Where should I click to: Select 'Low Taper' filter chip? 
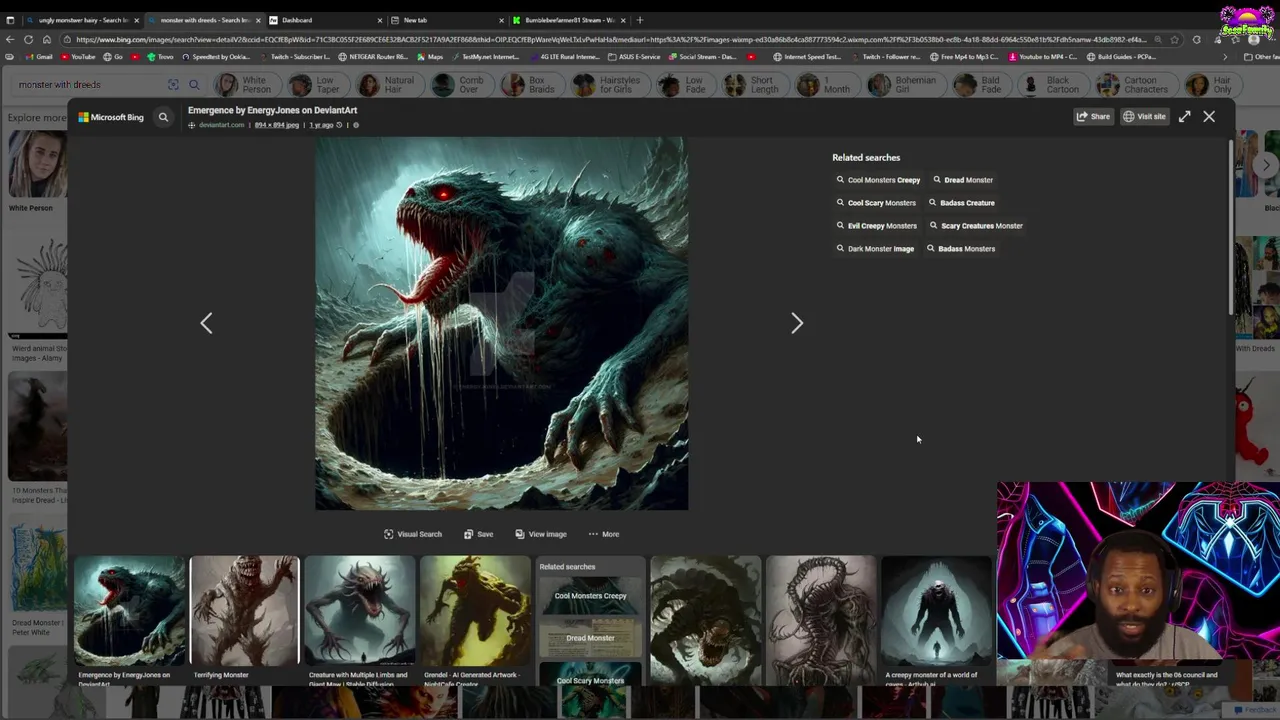[317, 85]
